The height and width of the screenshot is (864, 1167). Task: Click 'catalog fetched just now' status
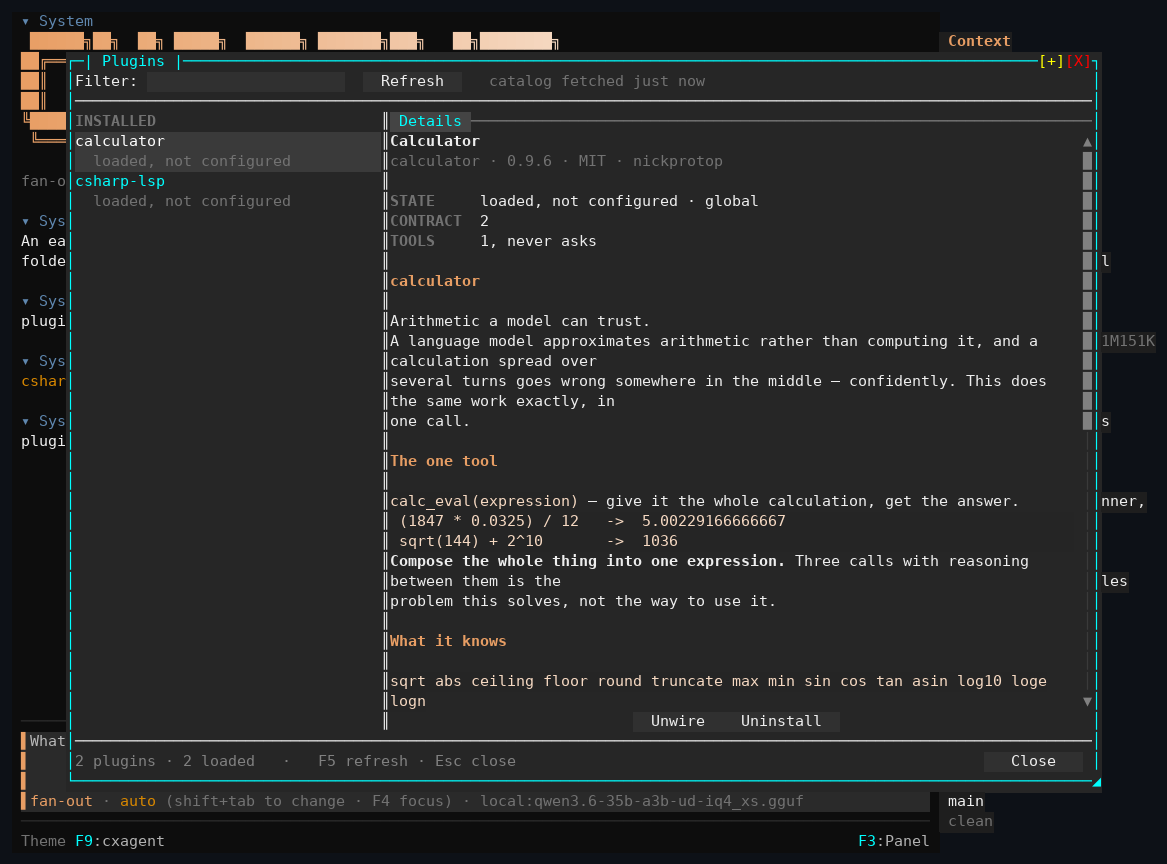[x=597, y=81]
